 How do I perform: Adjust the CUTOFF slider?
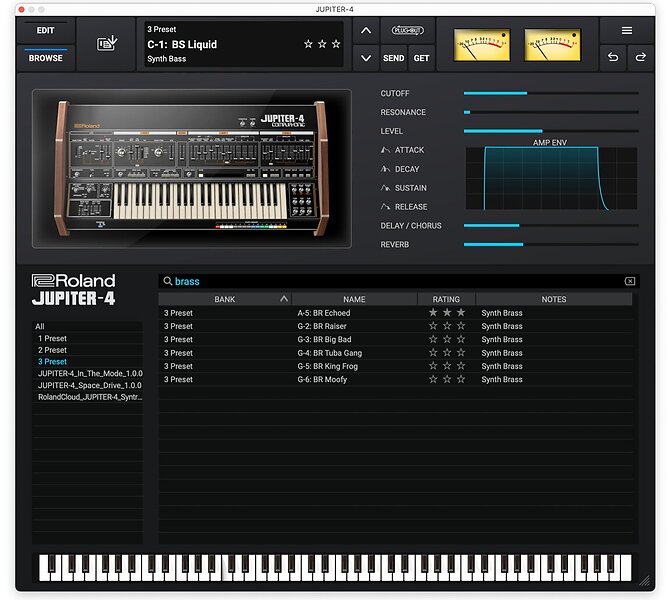[x=551, y=93]
